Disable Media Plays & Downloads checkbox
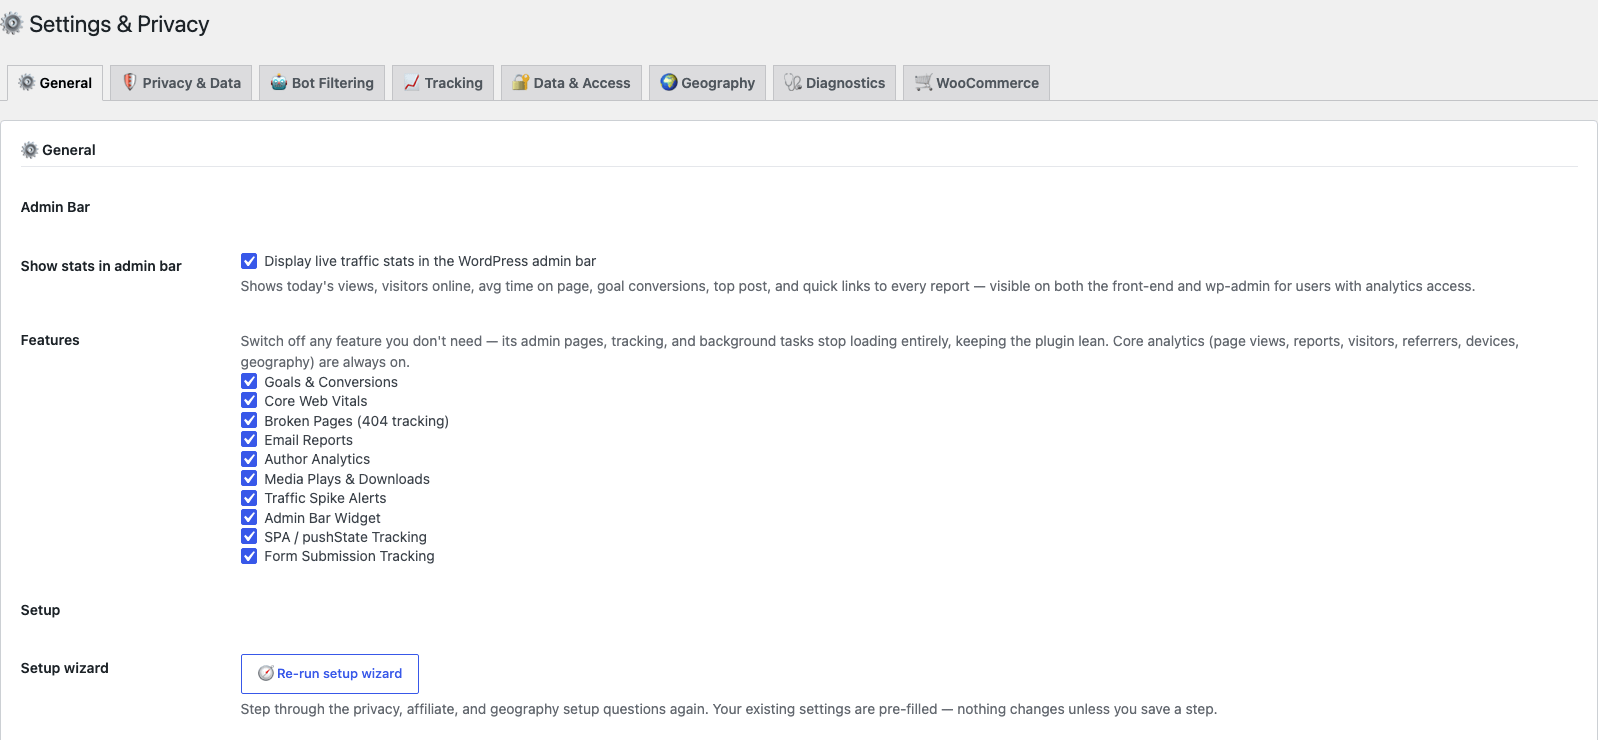 point(249,478)
